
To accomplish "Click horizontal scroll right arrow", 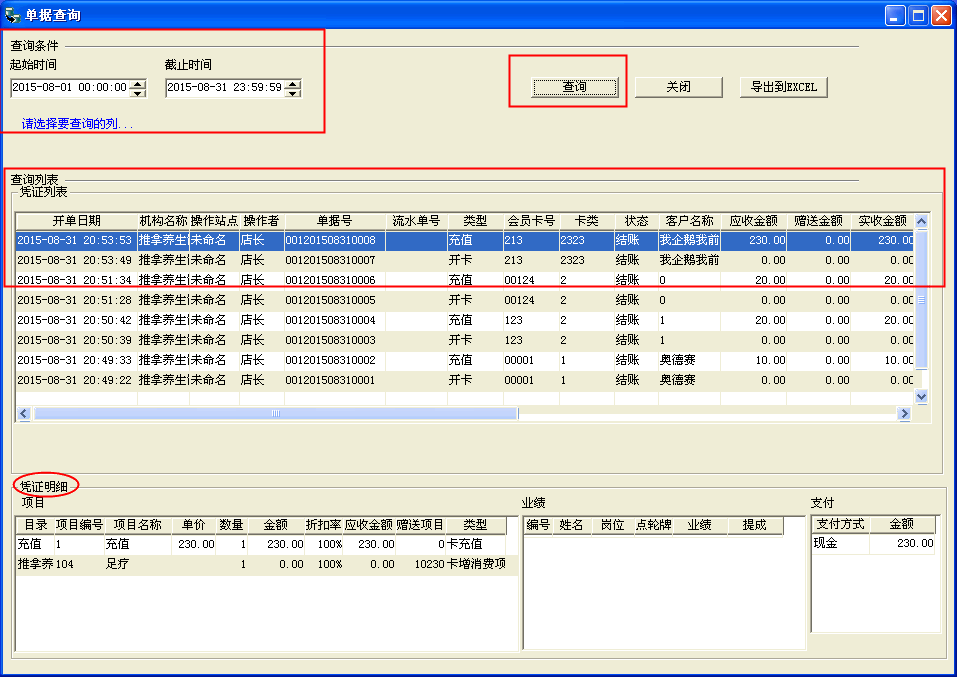I will tap(905, 413).
